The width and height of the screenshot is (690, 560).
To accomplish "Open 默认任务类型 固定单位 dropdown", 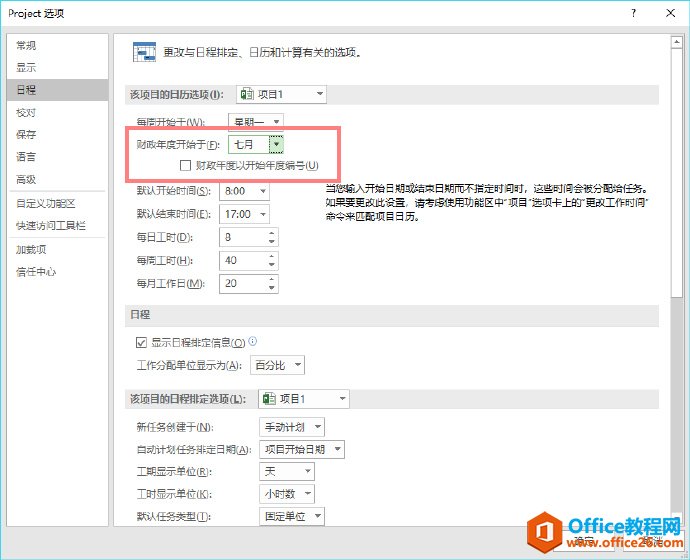I will coord(292,516).
